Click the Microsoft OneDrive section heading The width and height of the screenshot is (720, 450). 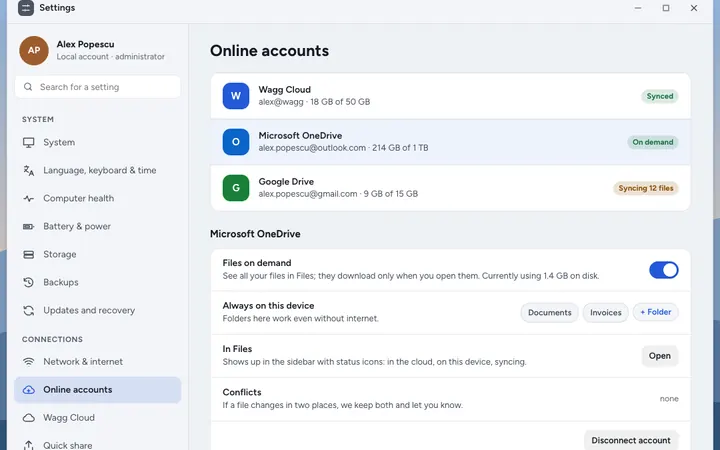[255, 234]
